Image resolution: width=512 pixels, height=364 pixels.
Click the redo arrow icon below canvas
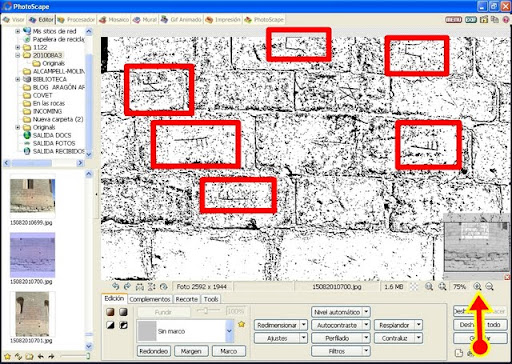[x=127, y=286]
